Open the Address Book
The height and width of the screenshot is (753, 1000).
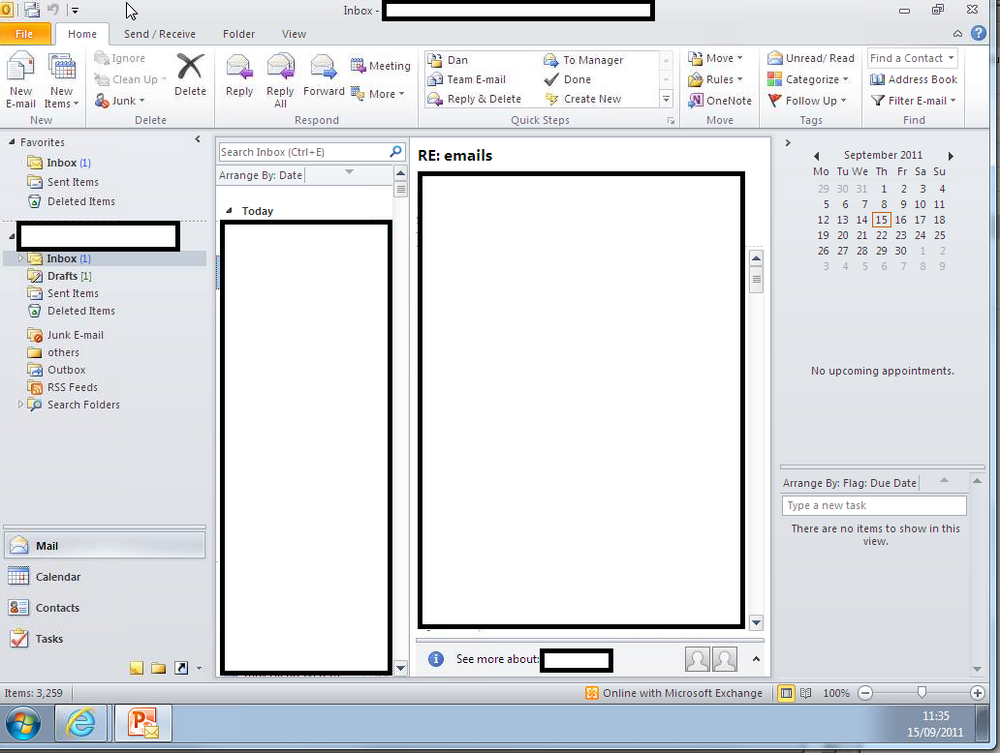point(913,80)
